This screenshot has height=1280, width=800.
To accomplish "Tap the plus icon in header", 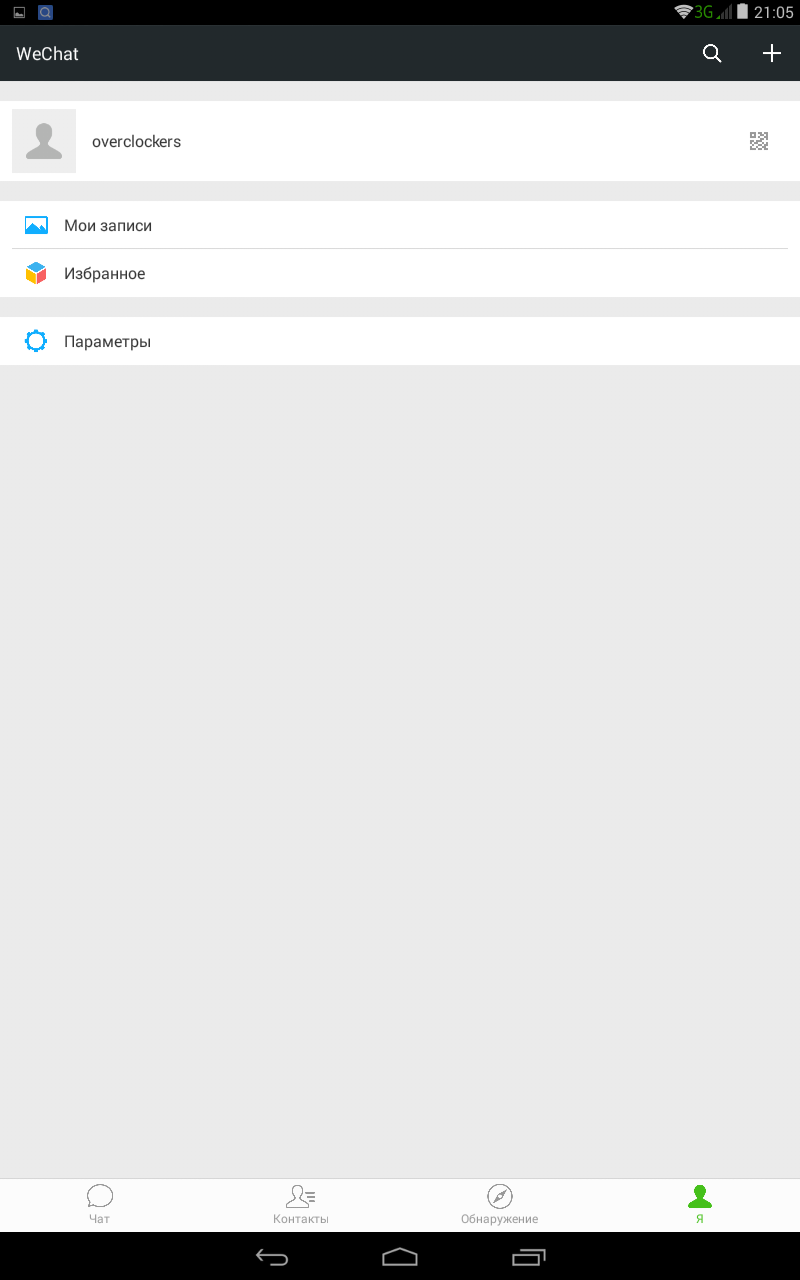I will (771, 54).
